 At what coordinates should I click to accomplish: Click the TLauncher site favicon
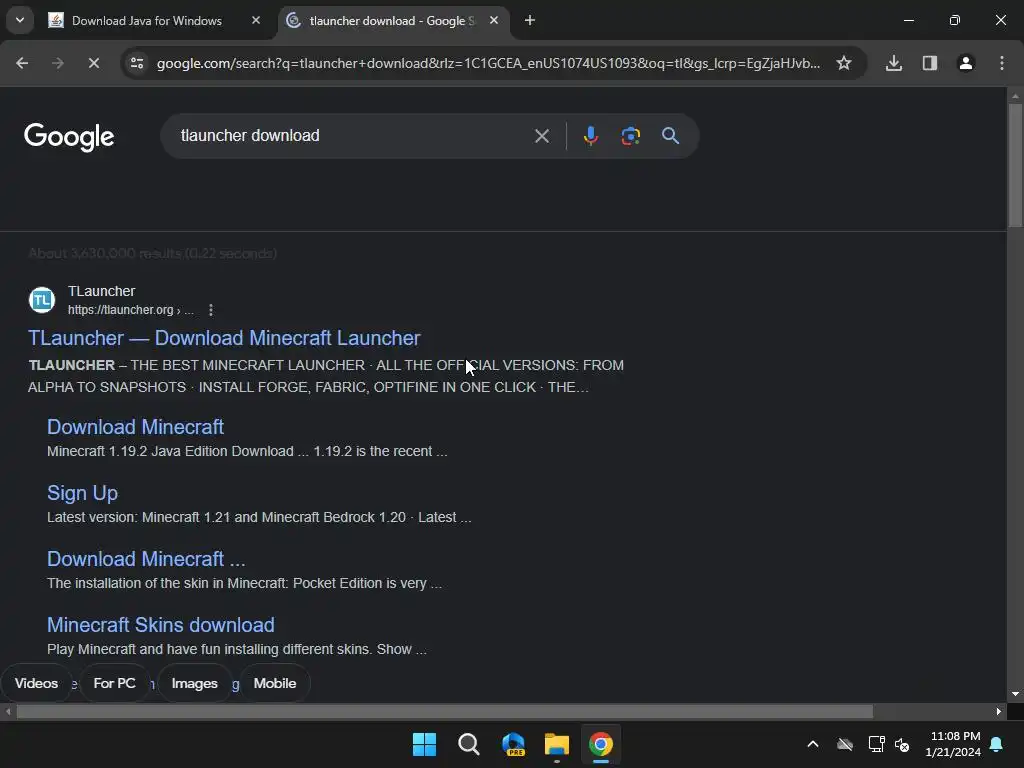tap(42, 300)
